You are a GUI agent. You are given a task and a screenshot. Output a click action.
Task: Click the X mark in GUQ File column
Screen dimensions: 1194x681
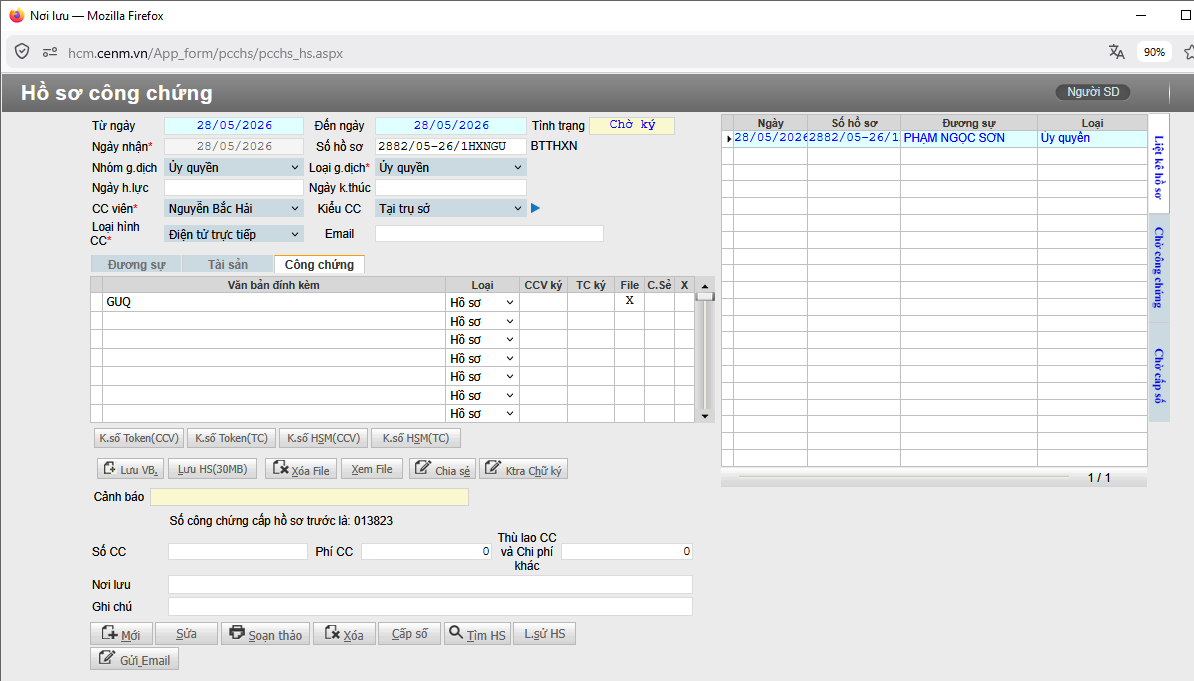point(629,301)
